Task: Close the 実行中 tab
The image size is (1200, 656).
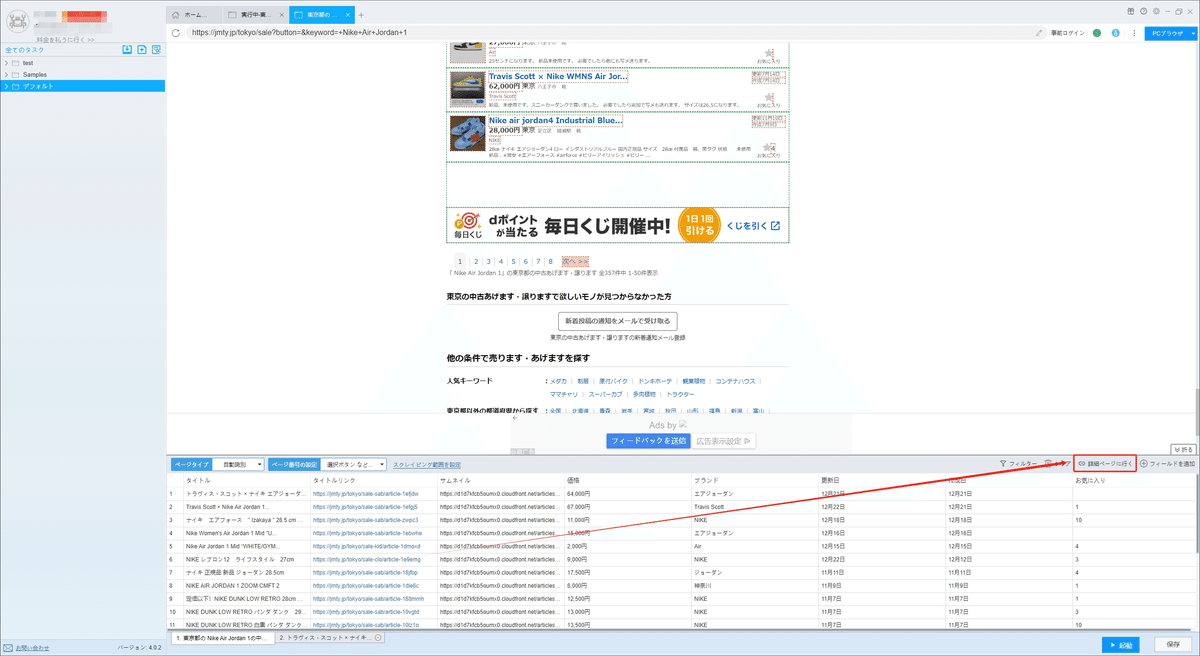Action: [x=280, y=15]
